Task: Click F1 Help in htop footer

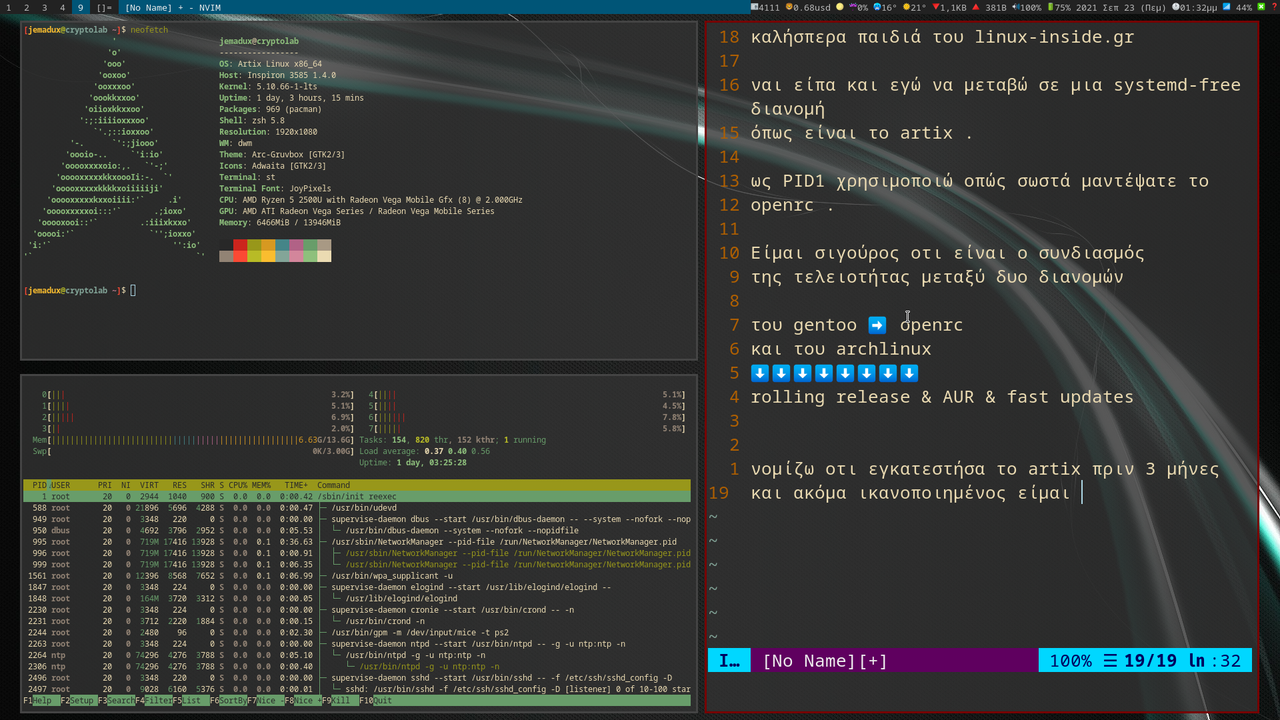Action: 40,701
